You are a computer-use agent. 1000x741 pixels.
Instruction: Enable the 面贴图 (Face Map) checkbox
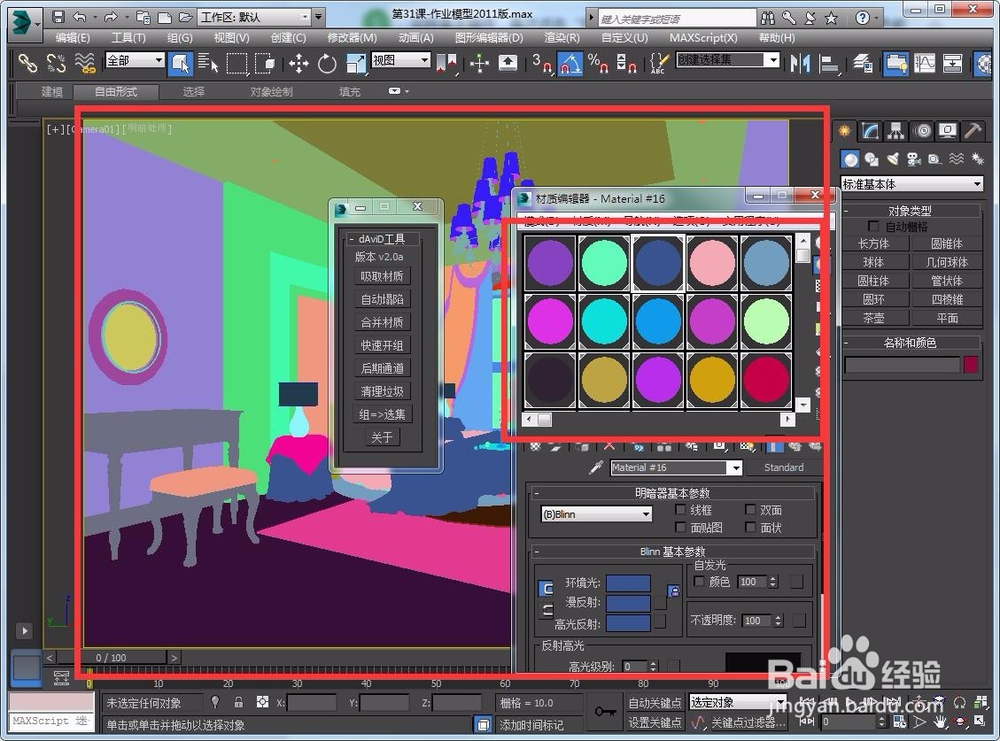pos(680,527)
